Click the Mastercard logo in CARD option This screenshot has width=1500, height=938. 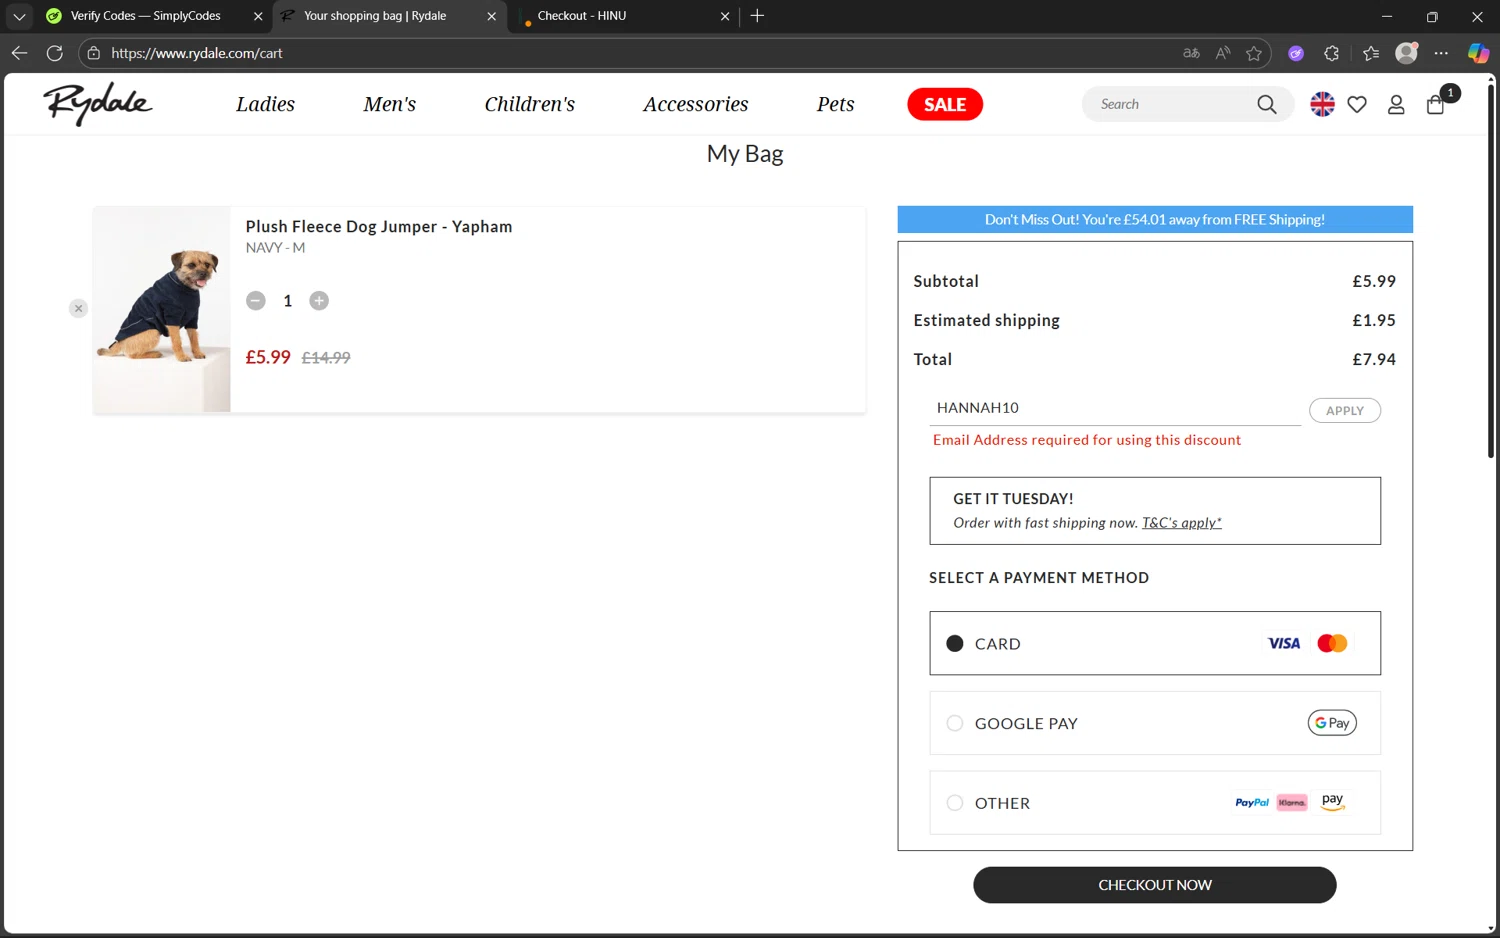[x=1332, y=643]
